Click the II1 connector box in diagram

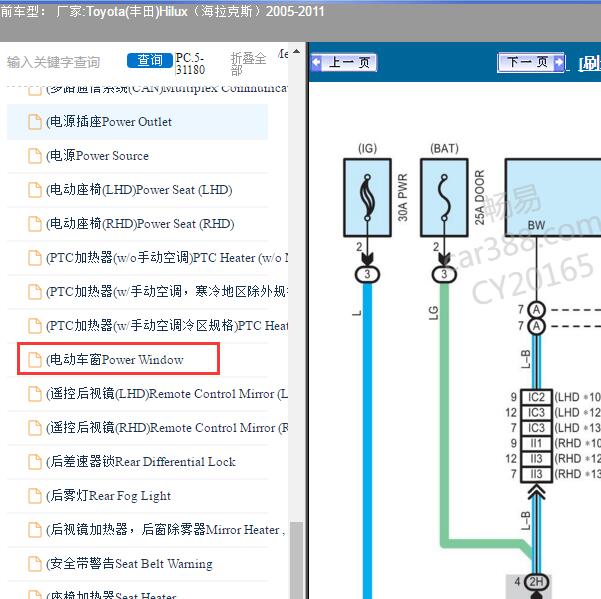(x=536, y=443)
